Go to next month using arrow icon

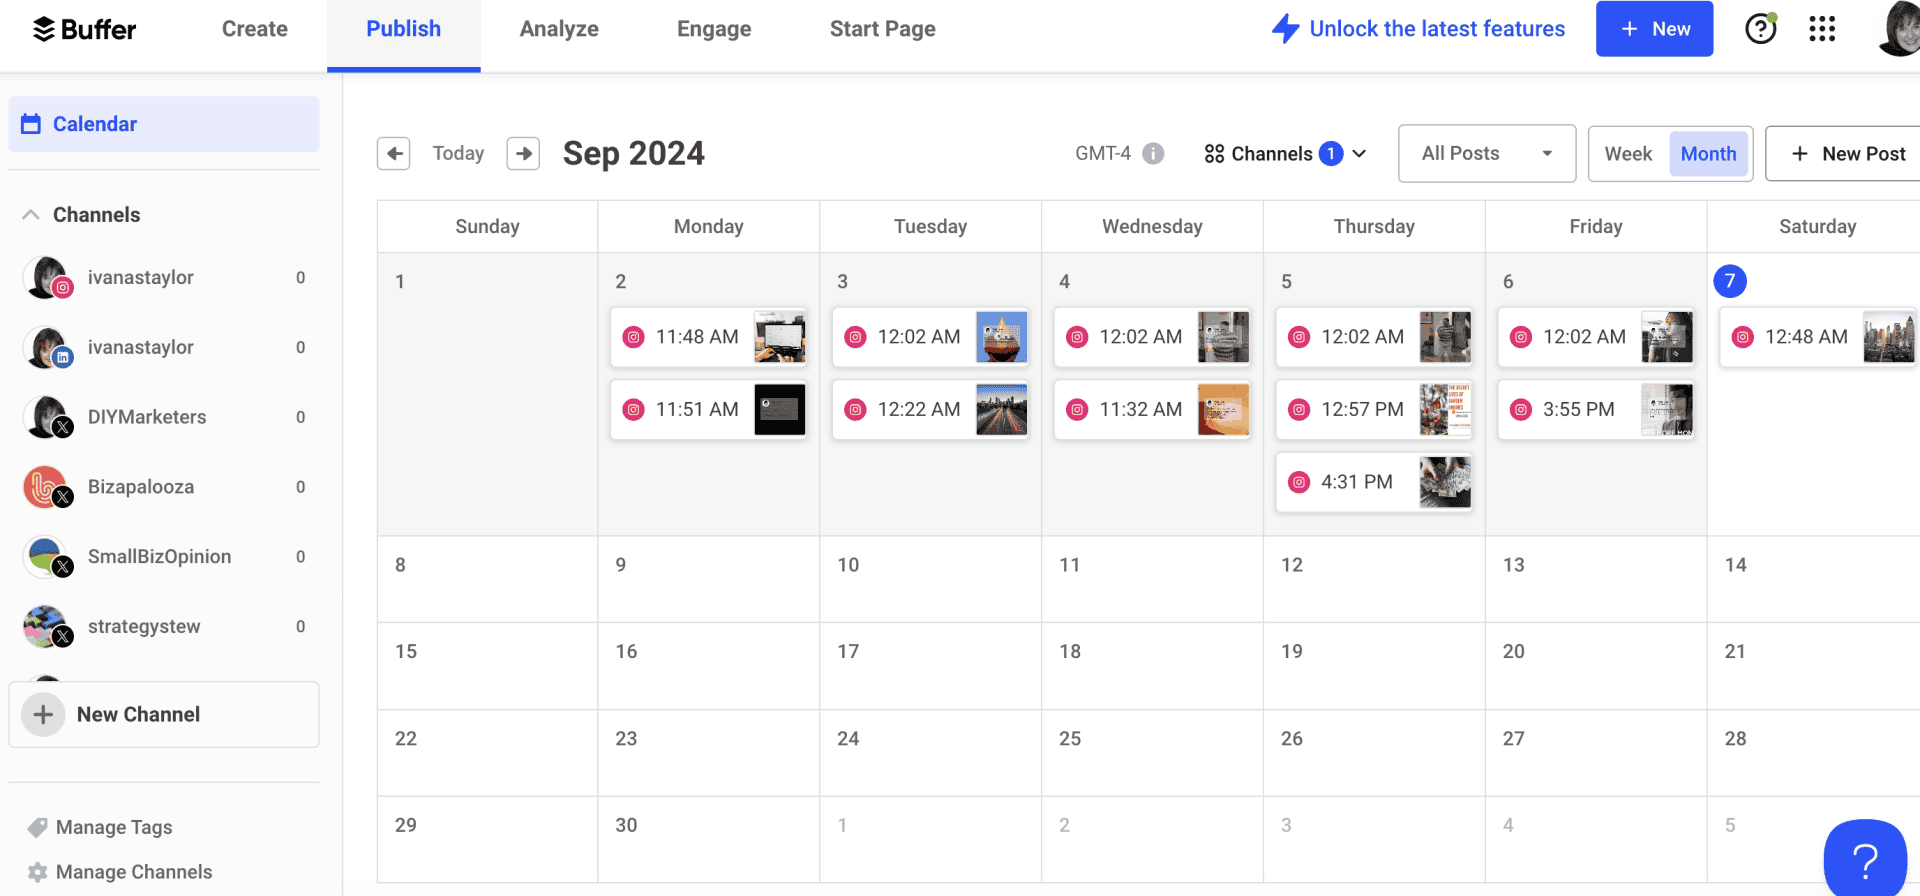(x=523, y=153)
